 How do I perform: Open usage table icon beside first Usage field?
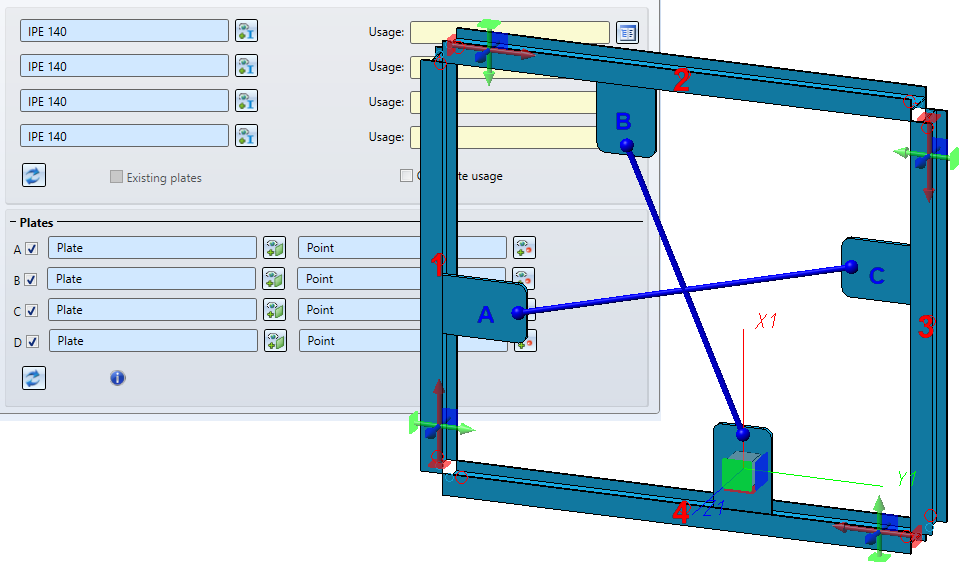click(x=627, y=32)
